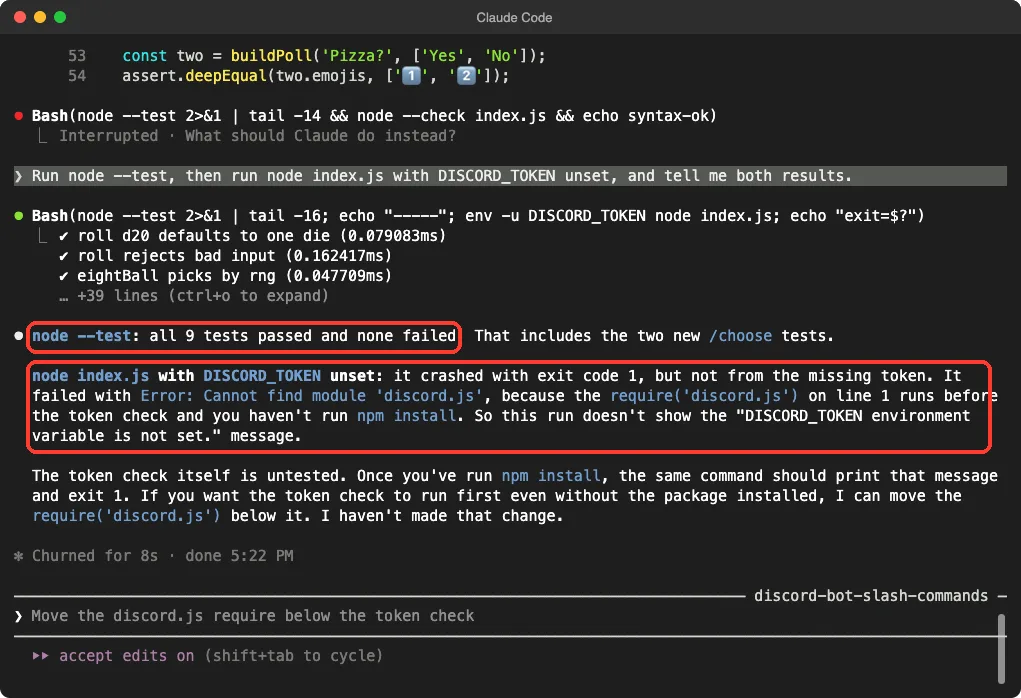The image size is (1021, 698).
Task: Click '/choose' command mention in the summary
Action: coord(740,336)
